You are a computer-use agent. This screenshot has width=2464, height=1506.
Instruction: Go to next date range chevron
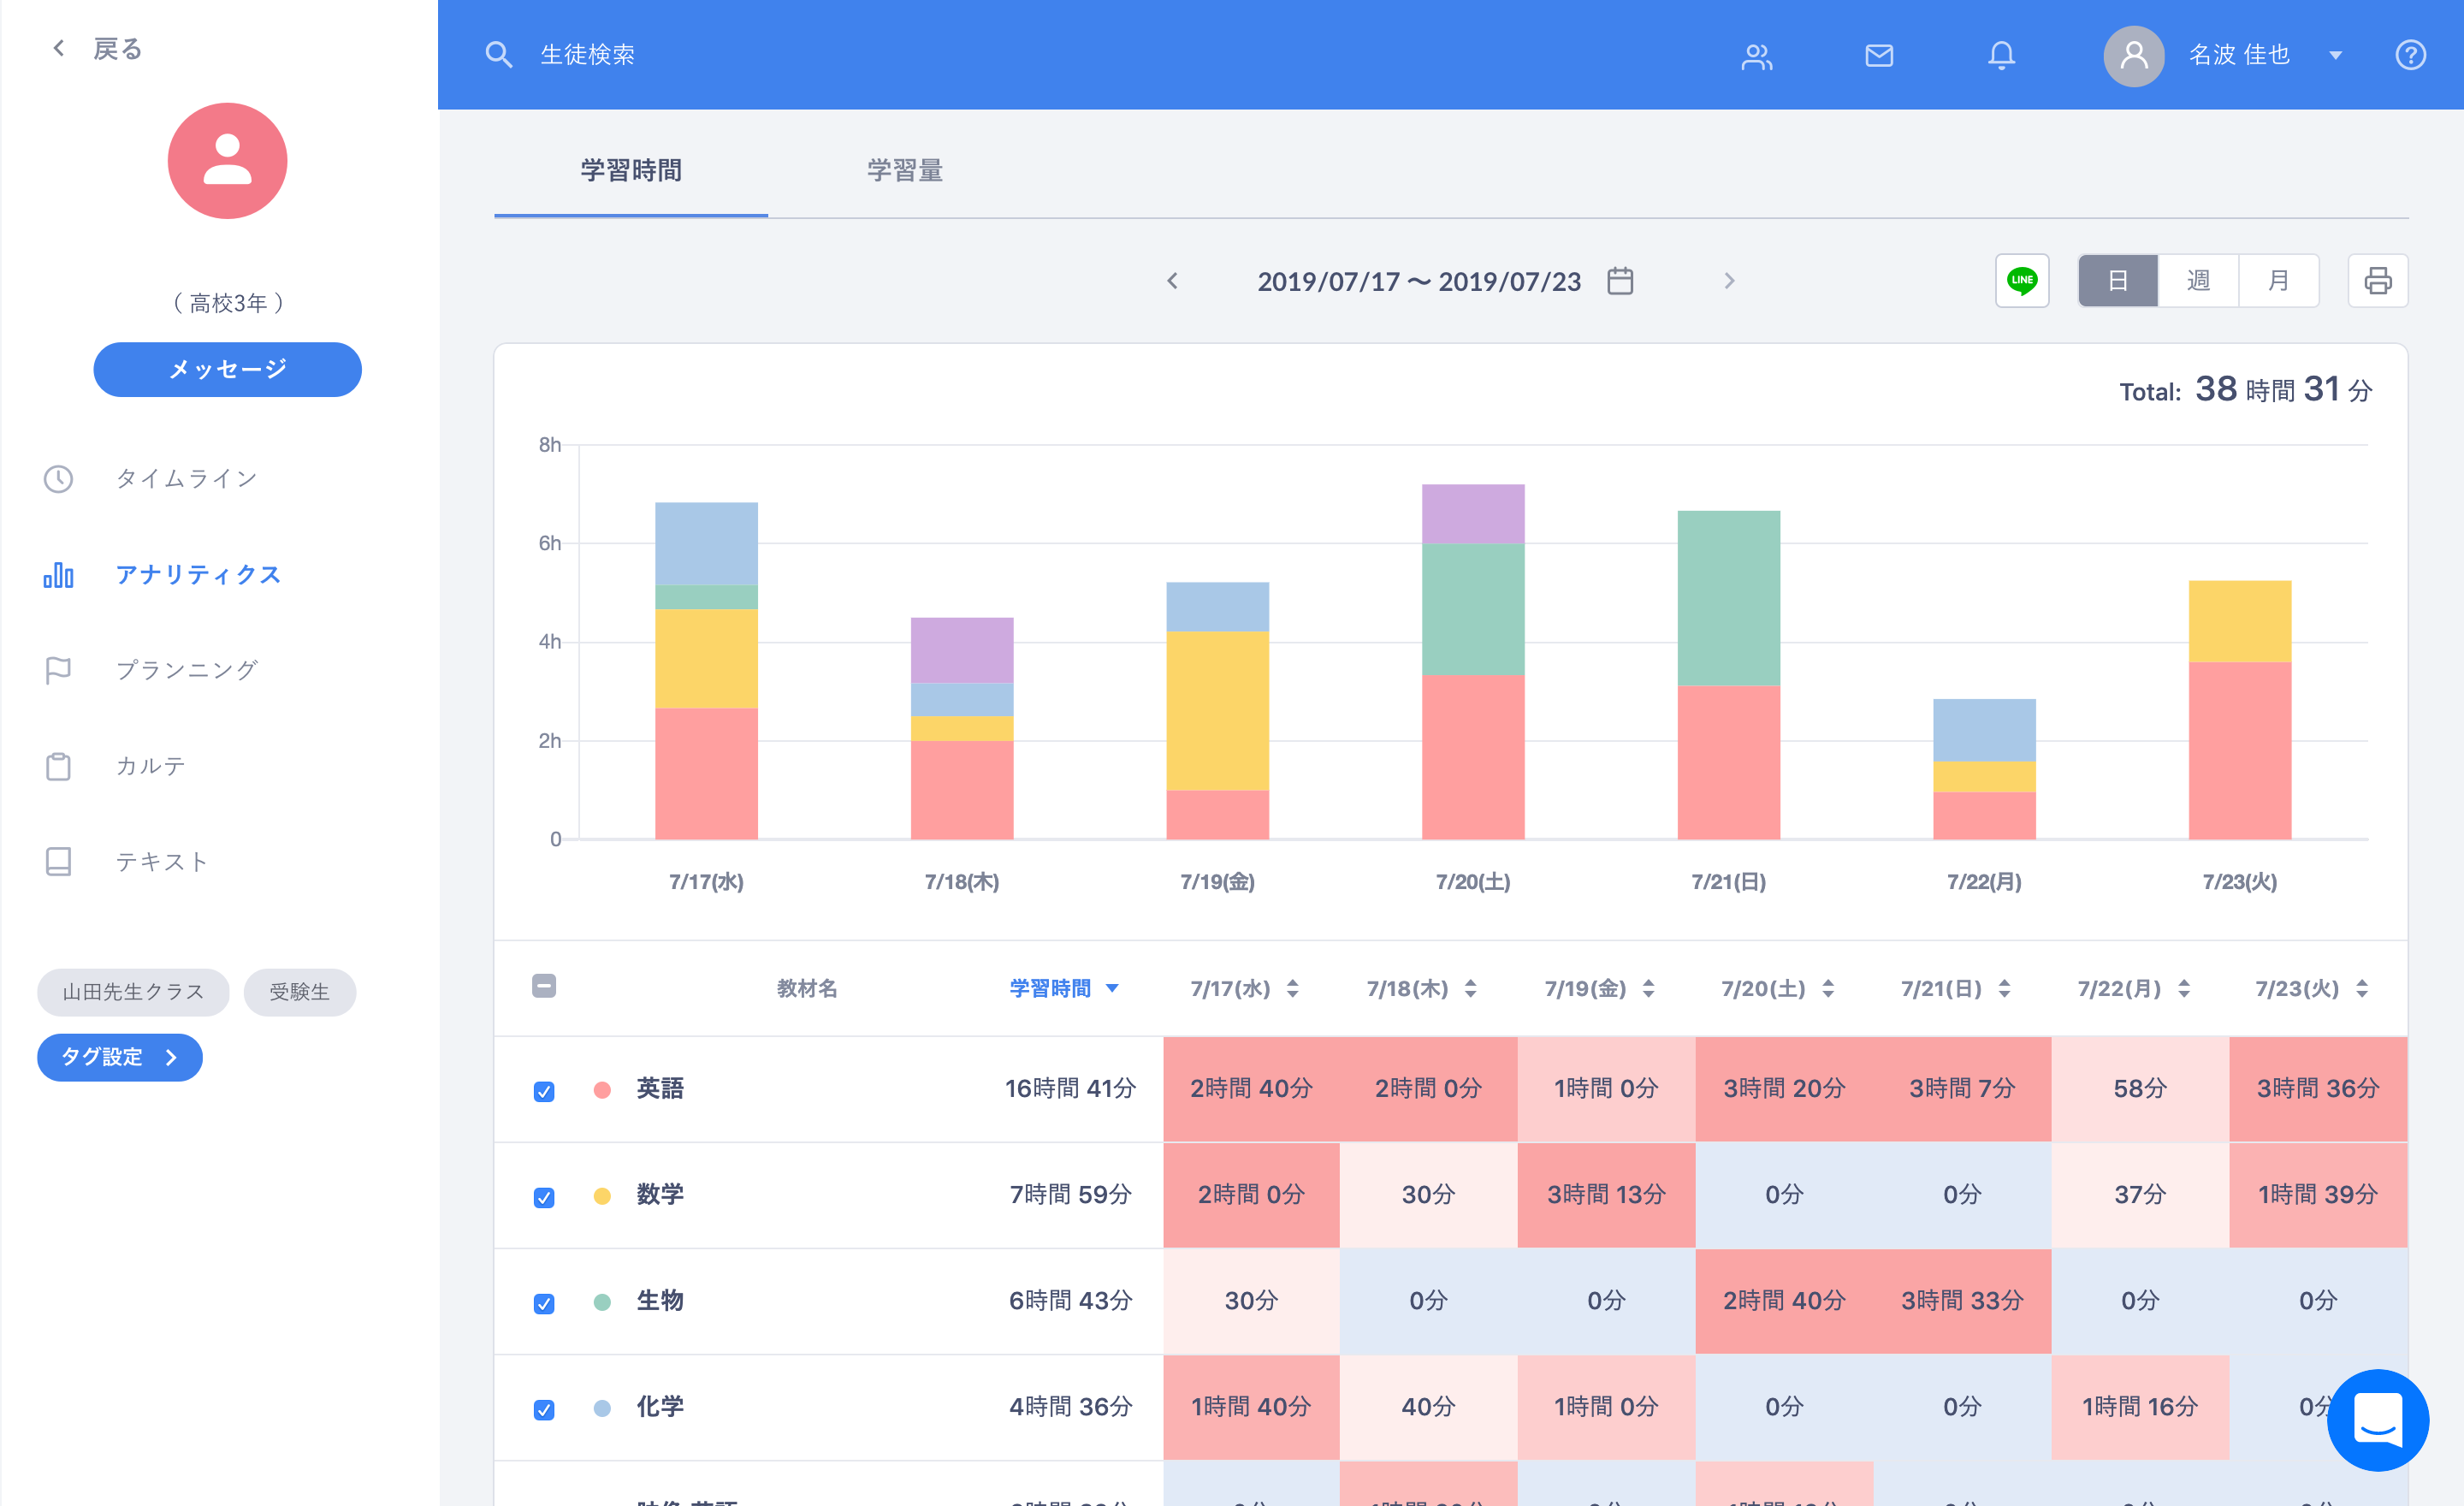point(1729,281)
